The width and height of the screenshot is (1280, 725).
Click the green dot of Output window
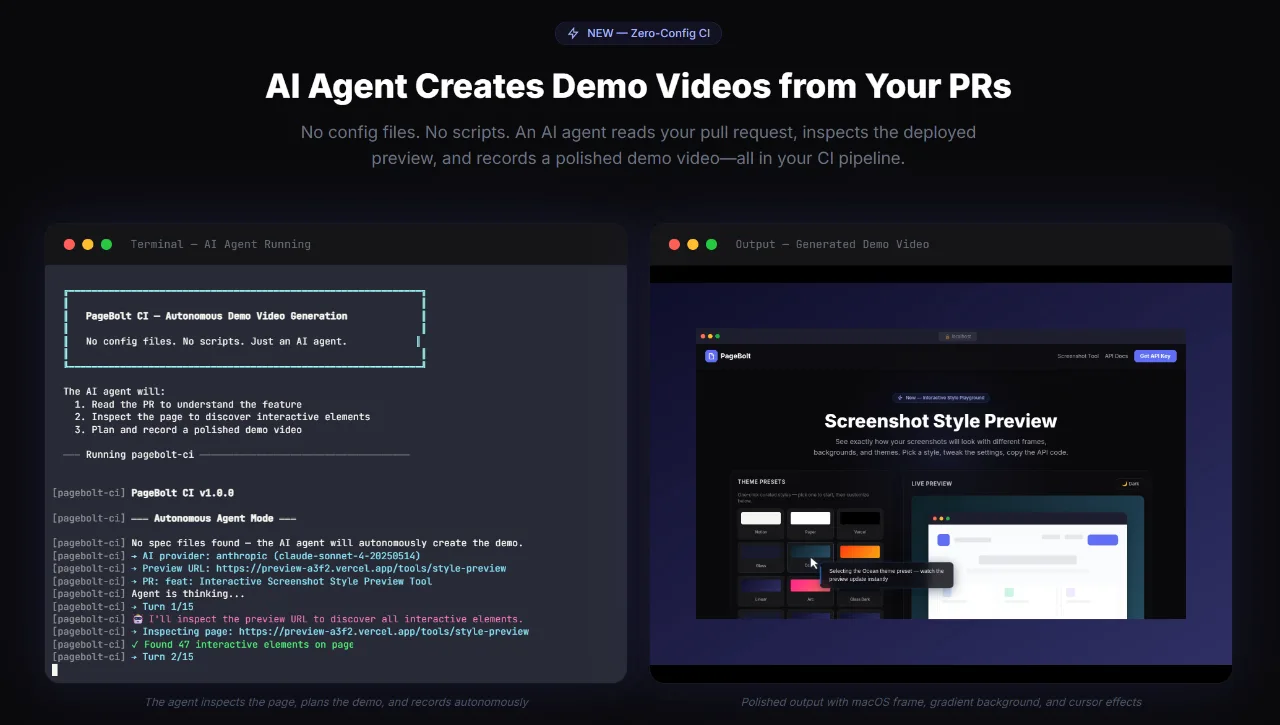pos(711,244)
